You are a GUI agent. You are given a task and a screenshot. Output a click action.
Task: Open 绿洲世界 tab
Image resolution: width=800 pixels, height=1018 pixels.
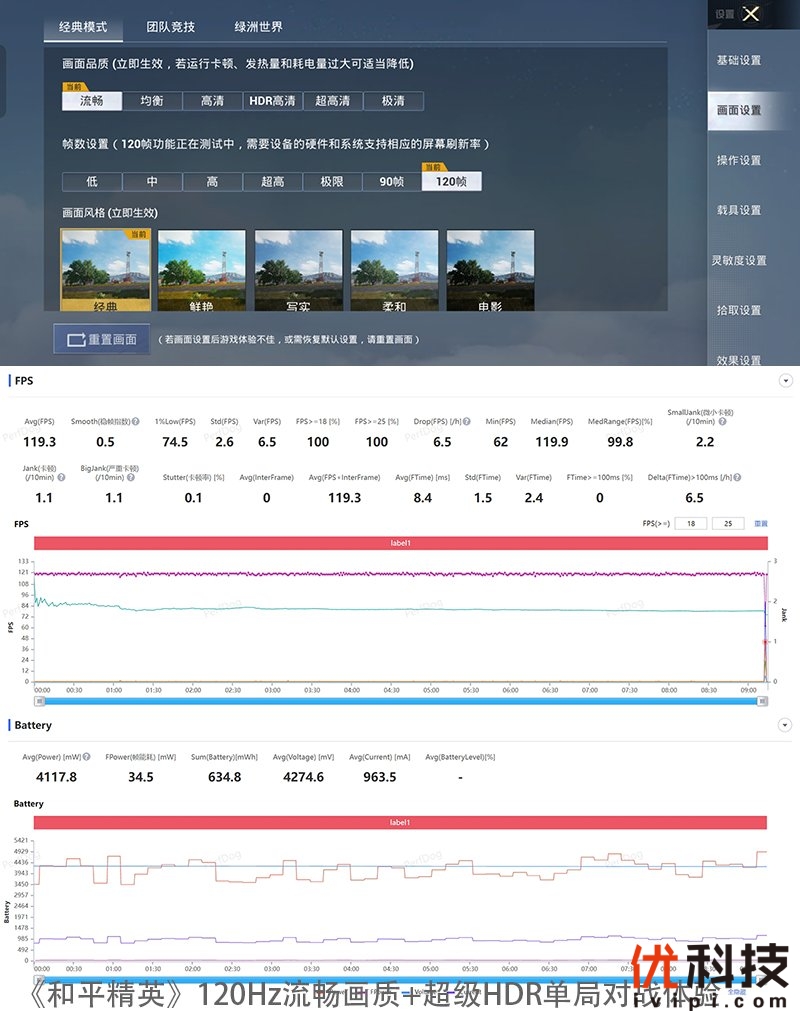259,27
